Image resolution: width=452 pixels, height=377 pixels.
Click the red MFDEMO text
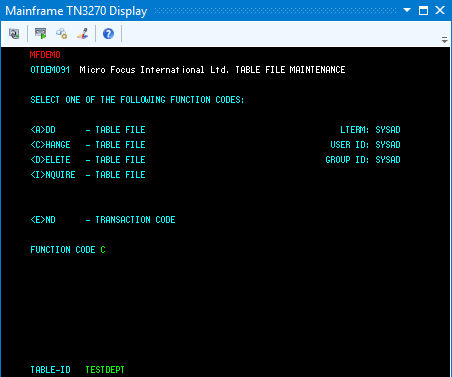[45, 55]
